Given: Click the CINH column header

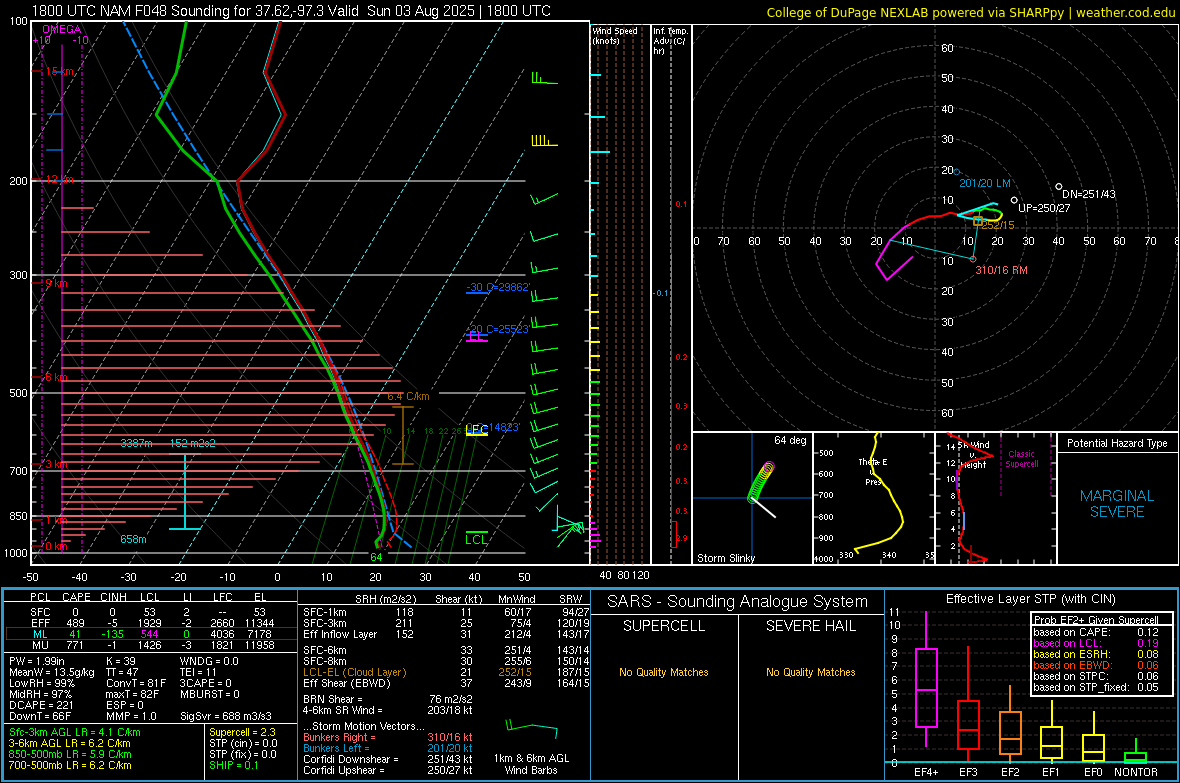Looking at the screenshot, I should click(114, 597).
